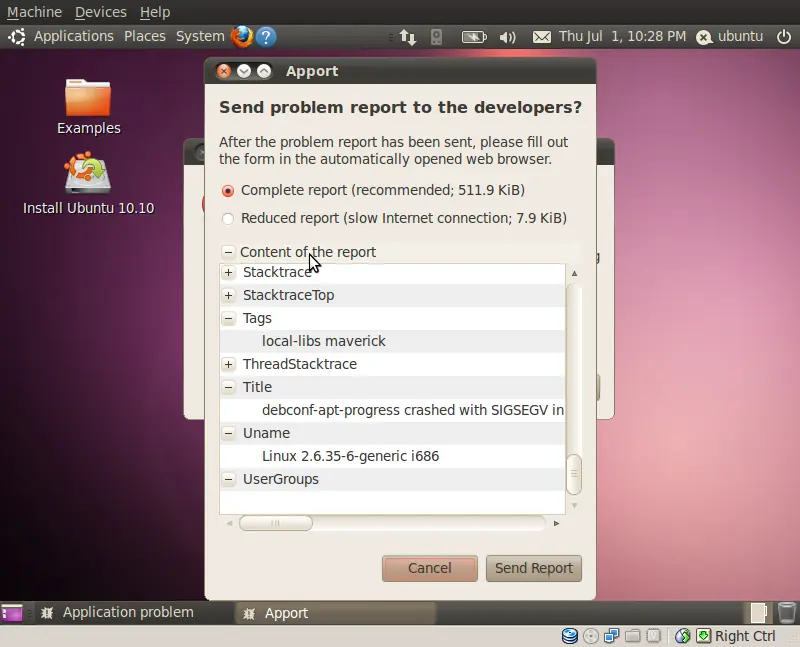Click the VirtualBox shared folders icon

(x=633, y=636)
